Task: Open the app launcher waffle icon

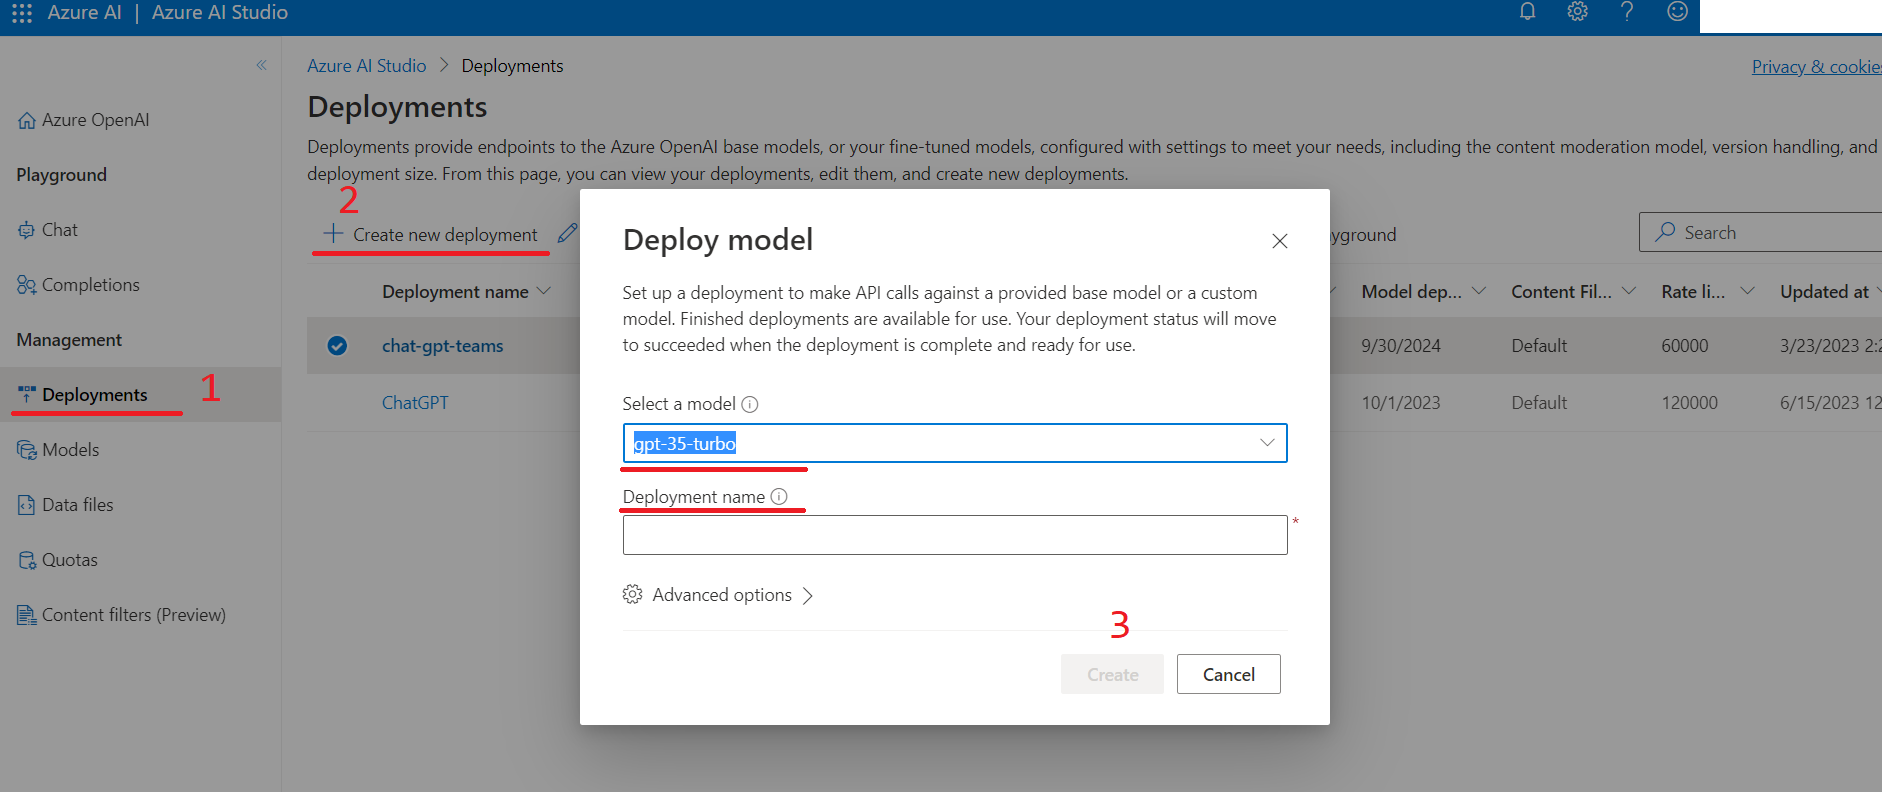Action: [x=22, y=13]
